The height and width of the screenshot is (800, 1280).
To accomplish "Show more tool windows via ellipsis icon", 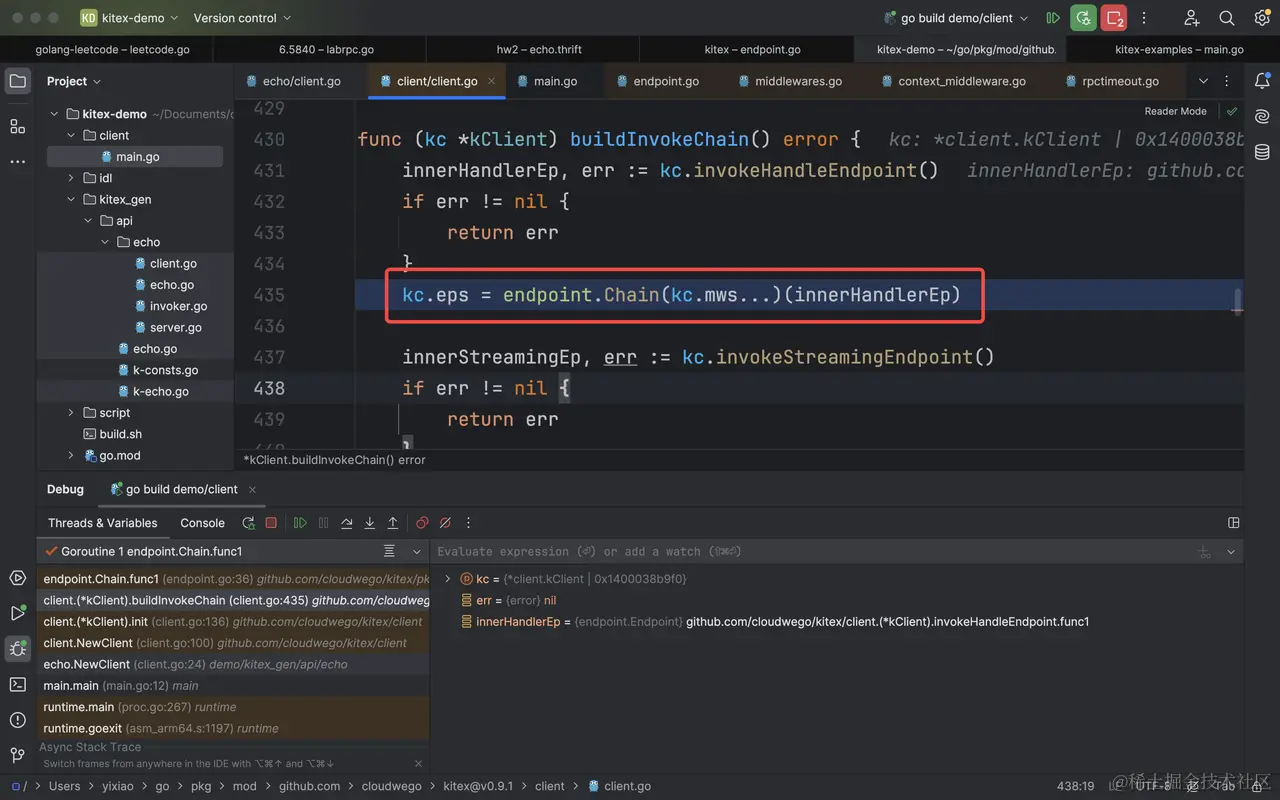I will [18, 161].
